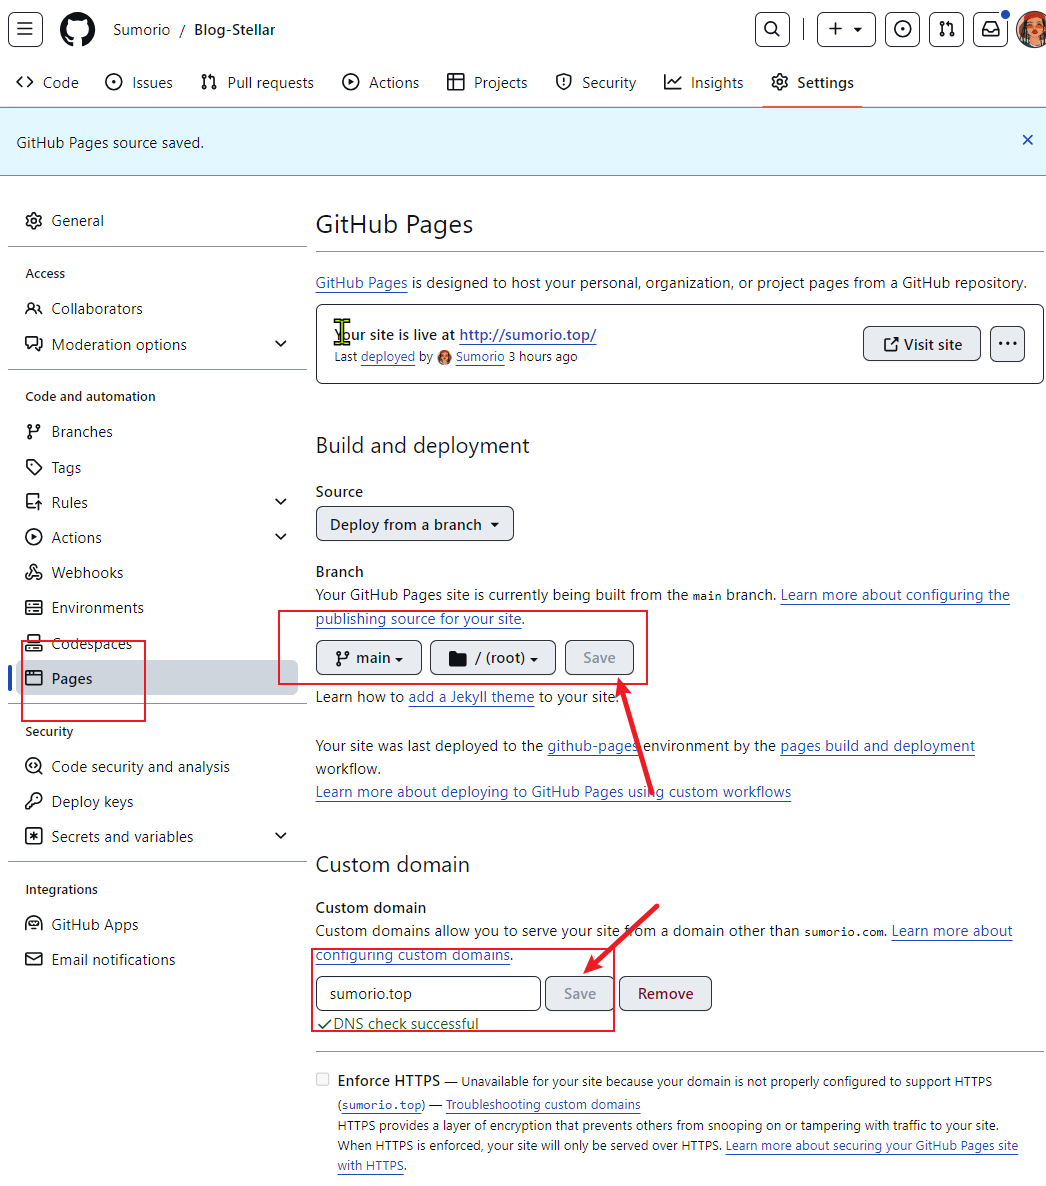
Task: Open Environments settings
Action: coord(157,607)
